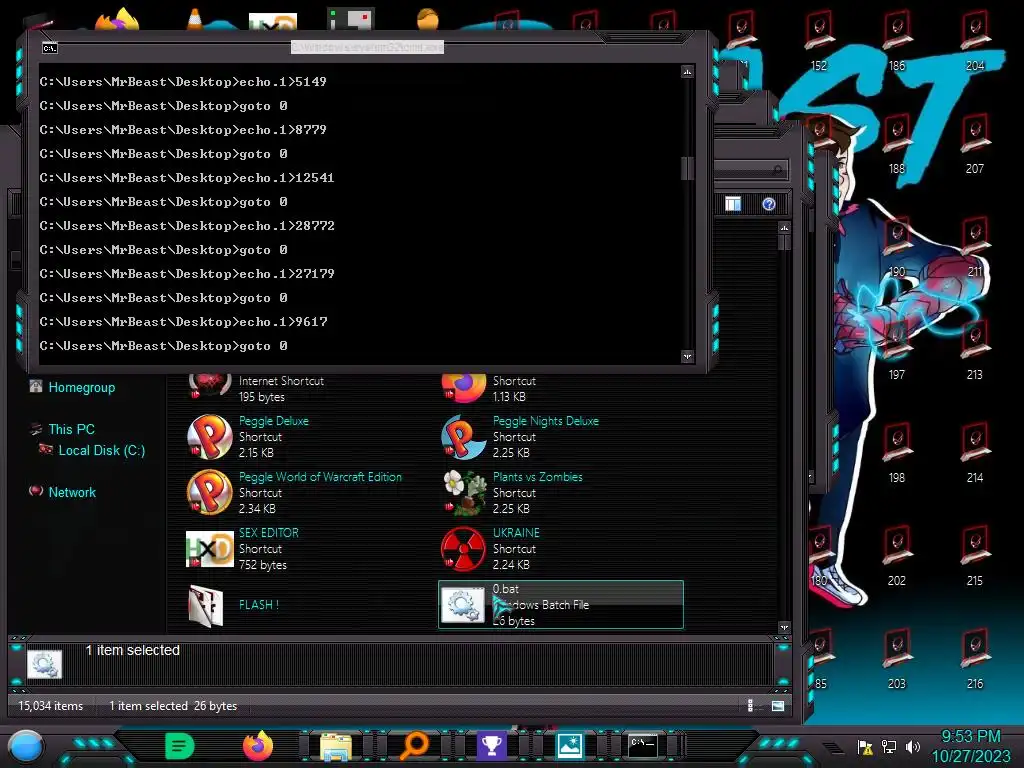Viewport: 1024px width, 768px height.
Task: Switch Explorer to large icons view button
Action: pyautogui.click(x=778, y=705)
